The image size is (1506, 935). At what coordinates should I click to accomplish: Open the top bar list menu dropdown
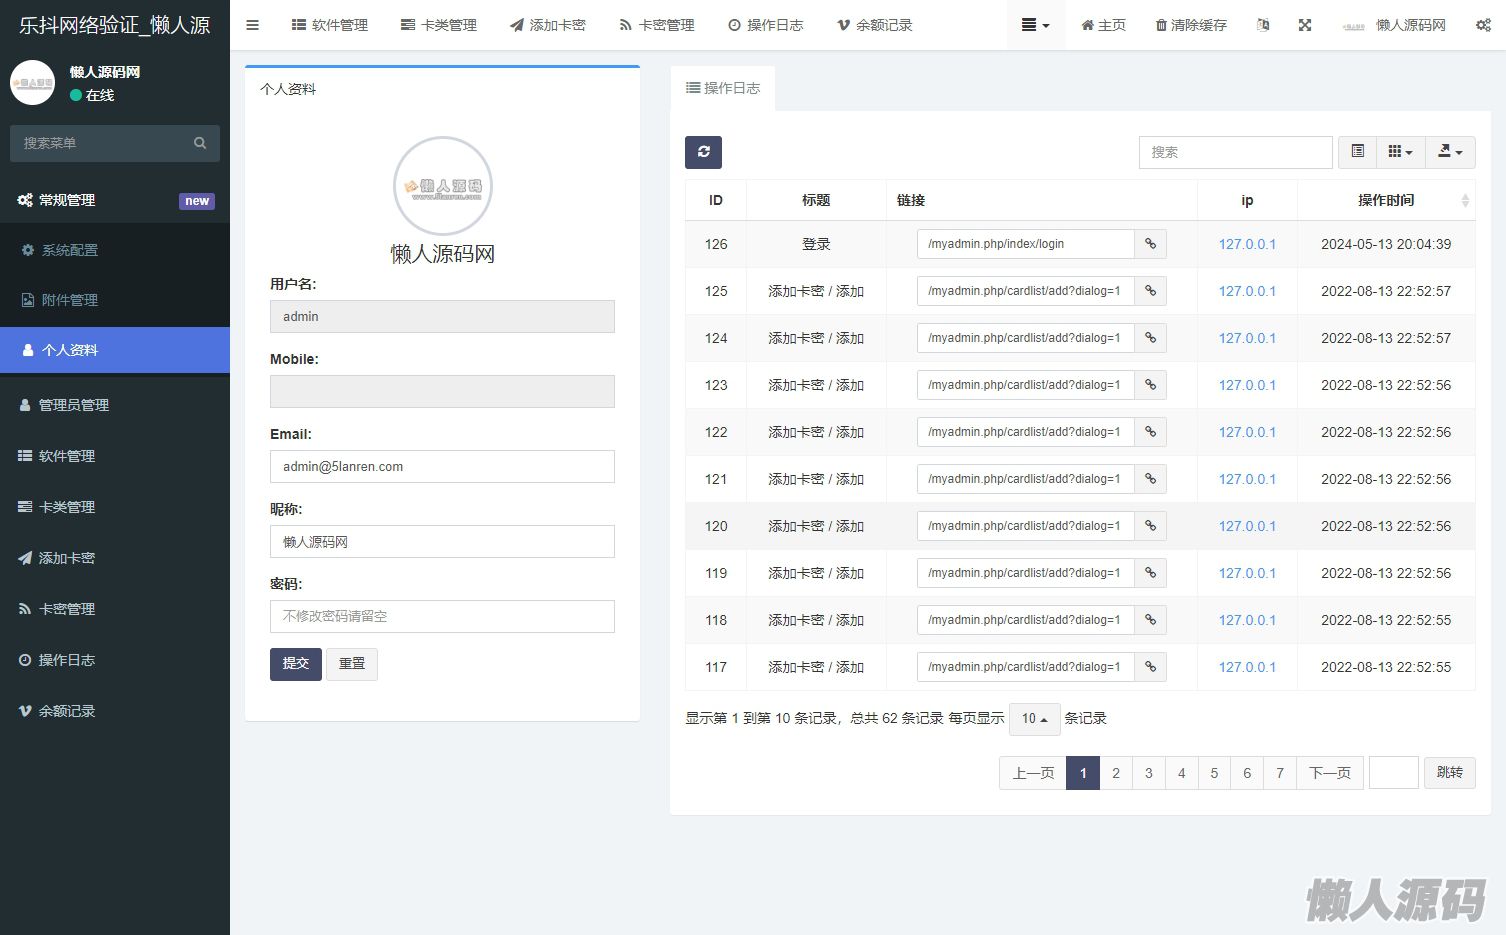coord(1035,25)
